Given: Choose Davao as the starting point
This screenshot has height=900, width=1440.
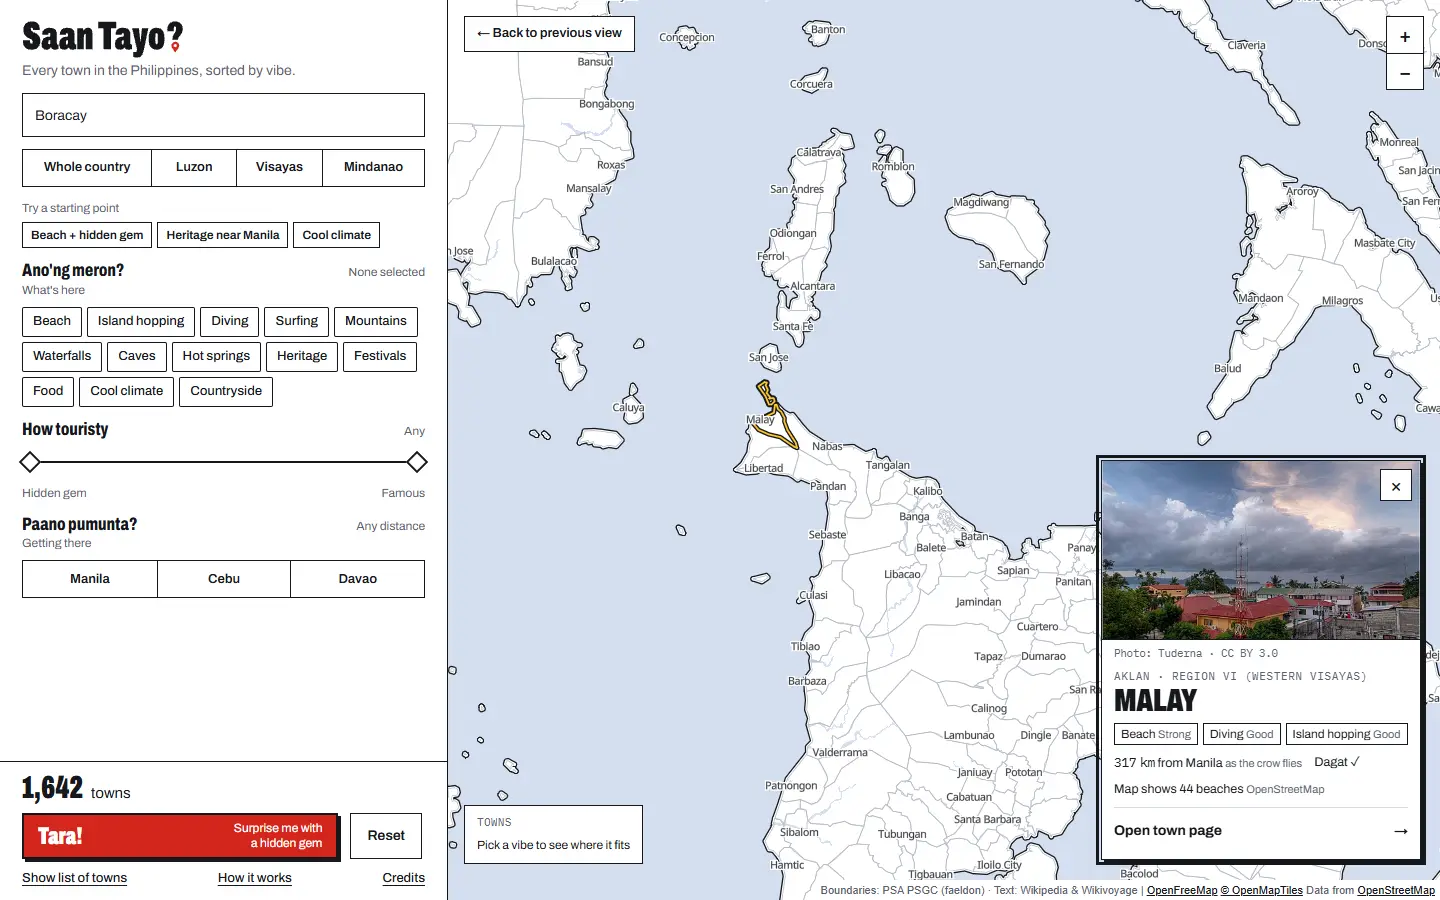Looking at the screenshot, I should click(x=358, y=579).
